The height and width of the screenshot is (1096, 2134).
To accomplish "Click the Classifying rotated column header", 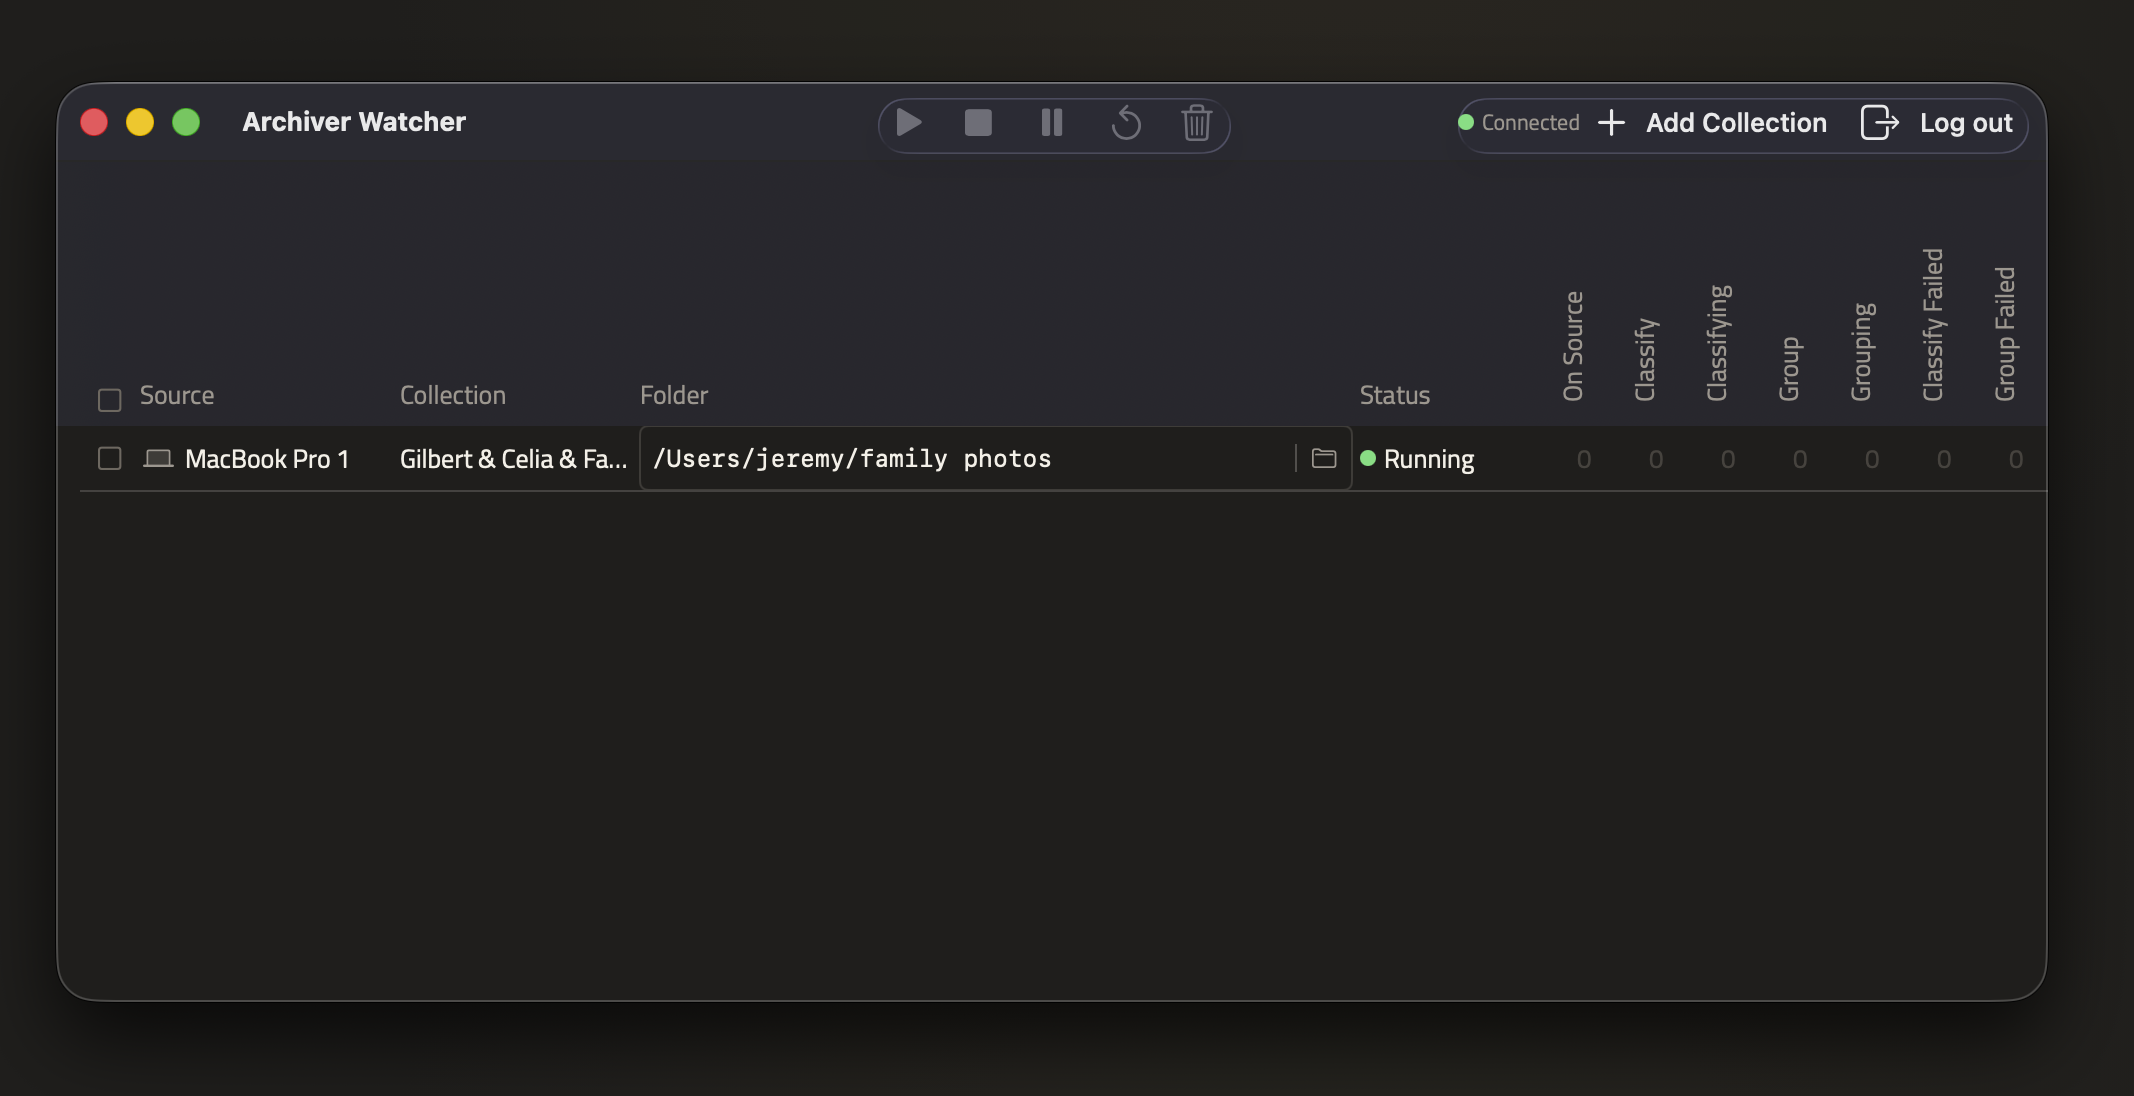I will pyautogui.click(x=1718, y=343).
